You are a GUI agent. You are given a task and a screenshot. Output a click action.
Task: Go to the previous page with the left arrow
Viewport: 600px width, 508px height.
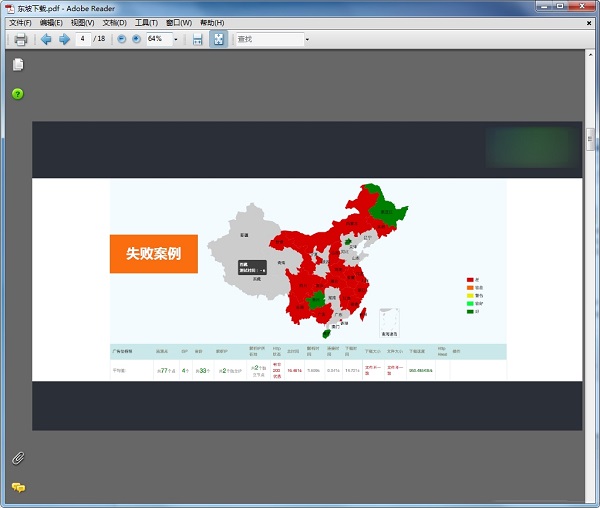pyautogui.click(x=46, y=39)
